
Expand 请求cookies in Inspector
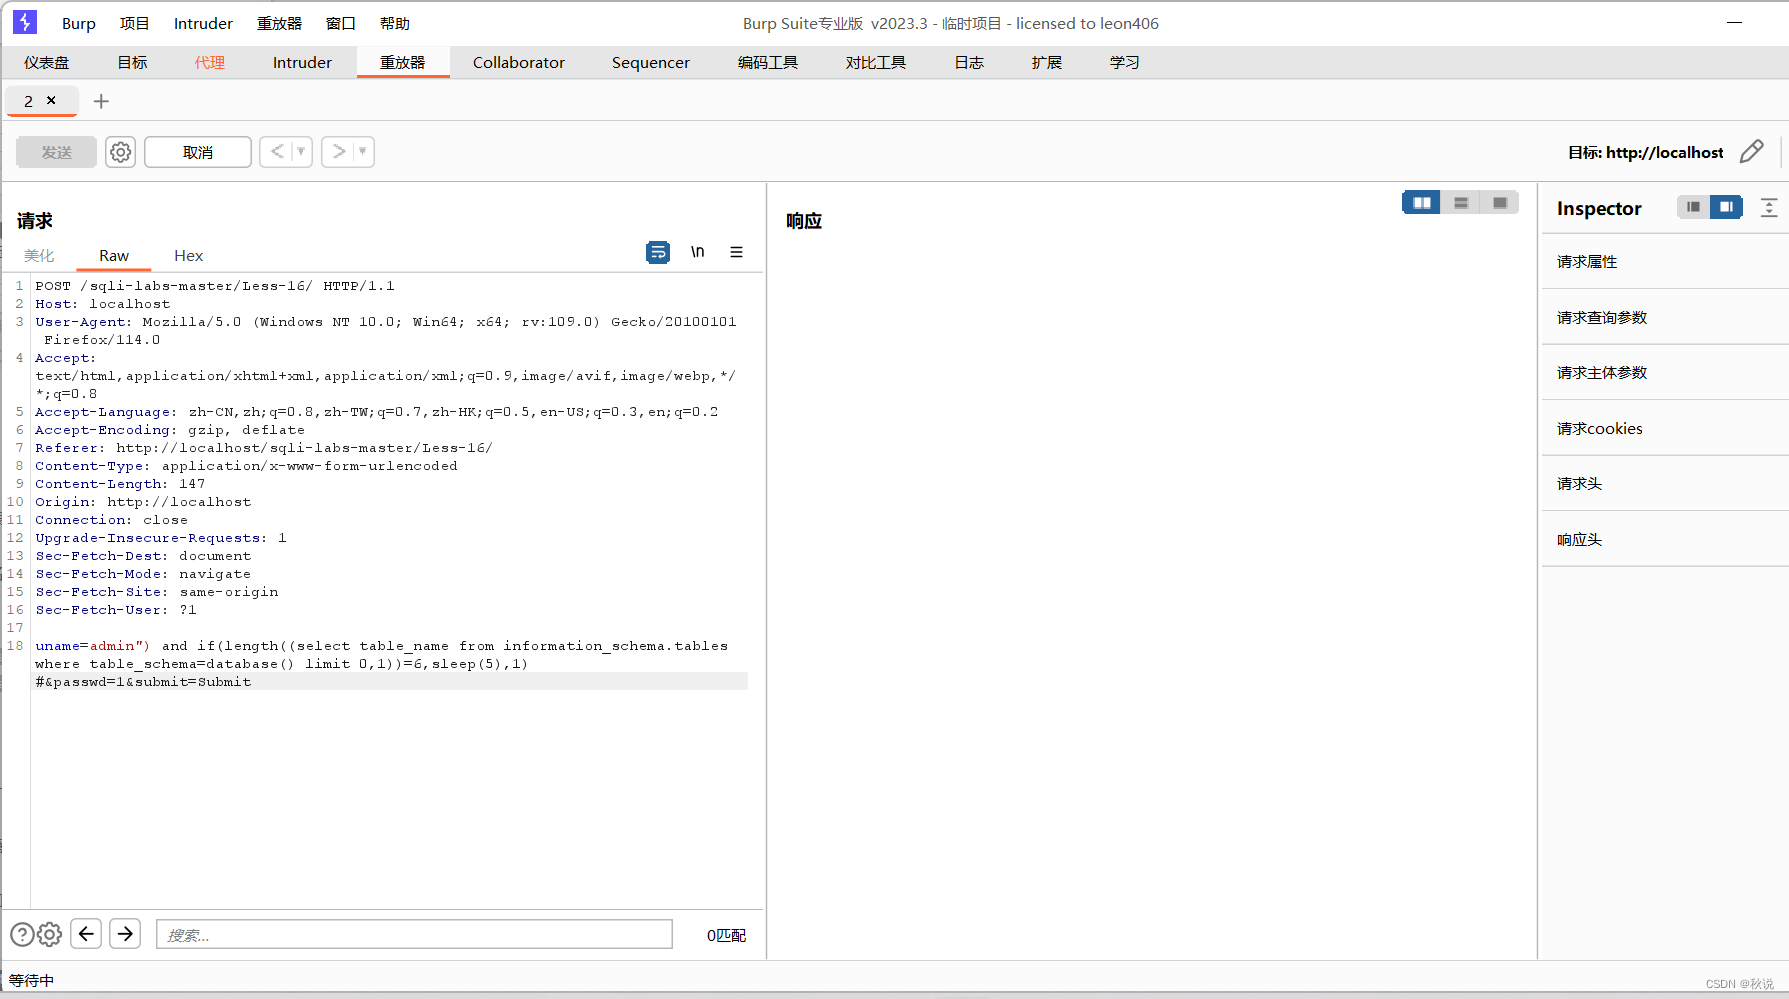[x=1664, y=428]
